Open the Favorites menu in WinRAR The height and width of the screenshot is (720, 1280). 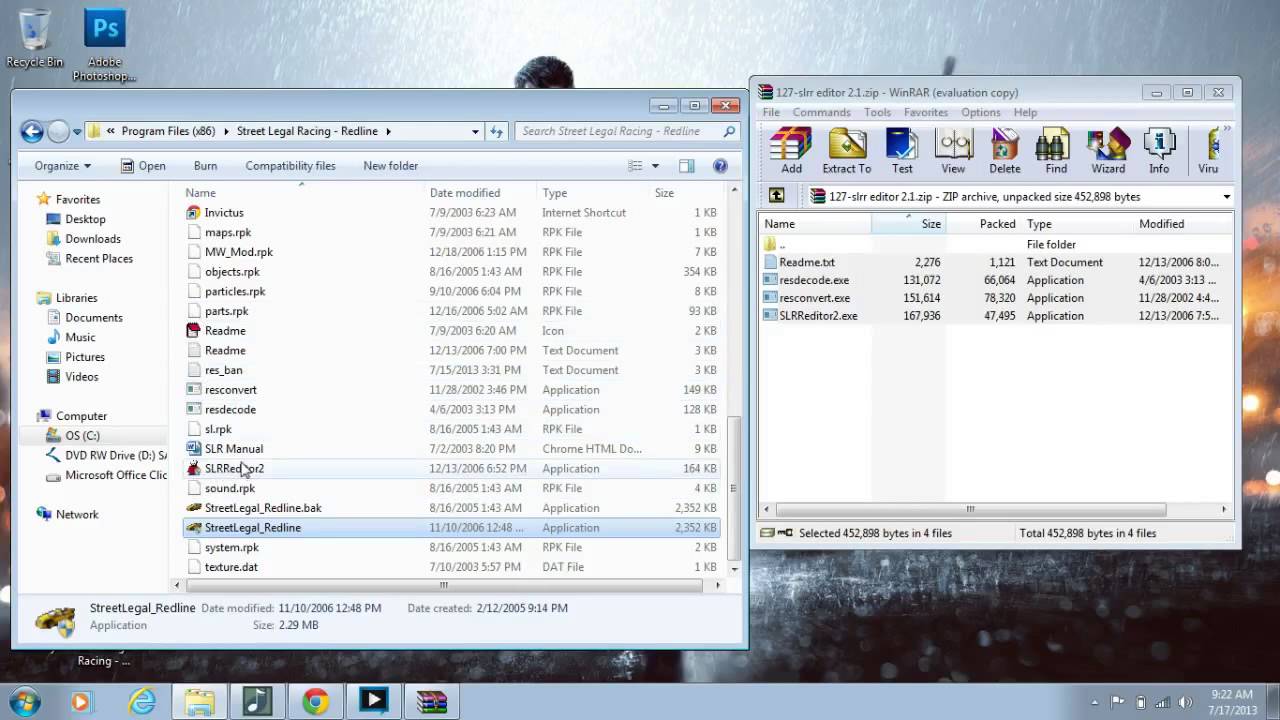pyautogui.click(x=925, y=113)
